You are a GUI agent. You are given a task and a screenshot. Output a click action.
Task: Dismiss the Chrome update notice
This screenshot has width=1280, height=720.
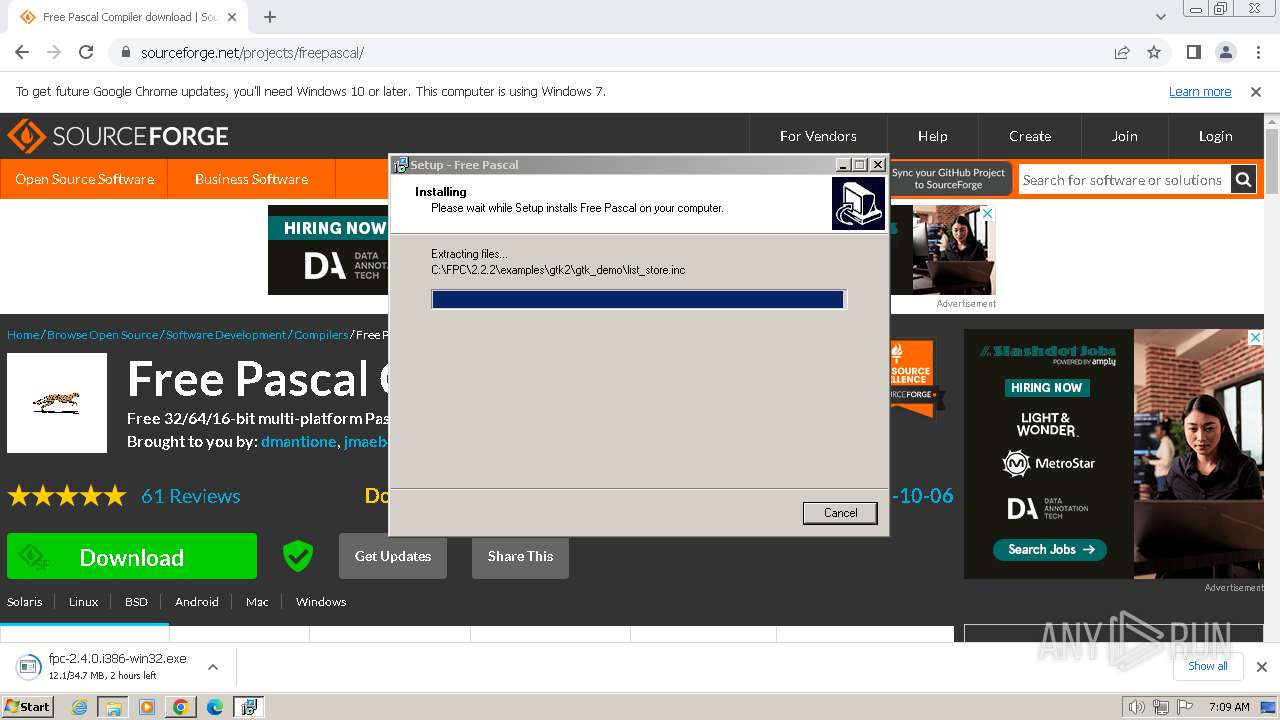pos(1256,92)
